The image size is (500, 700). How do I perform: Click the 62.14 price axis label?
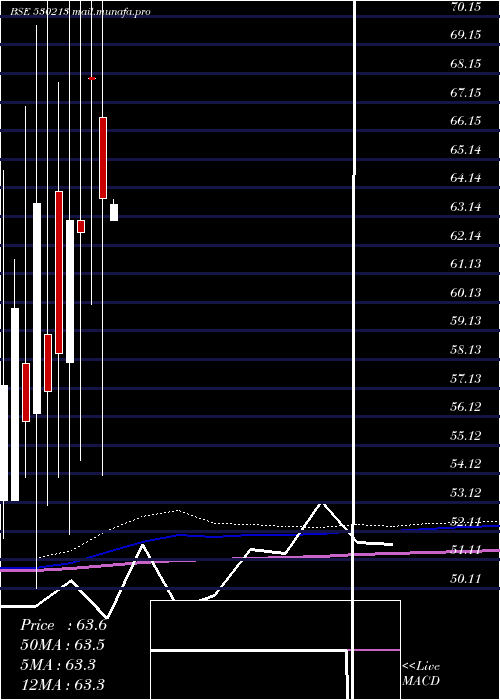click(x=466, y=235)
